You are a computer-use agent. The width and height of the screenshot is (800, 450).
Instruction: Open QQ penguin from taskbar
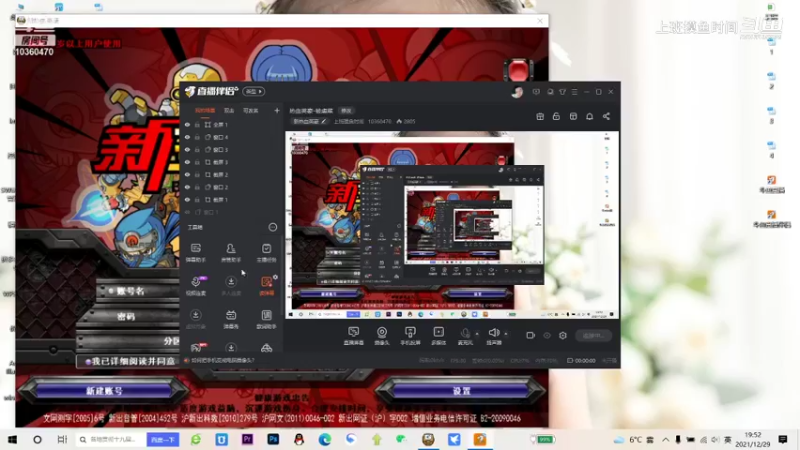[299, 439]
